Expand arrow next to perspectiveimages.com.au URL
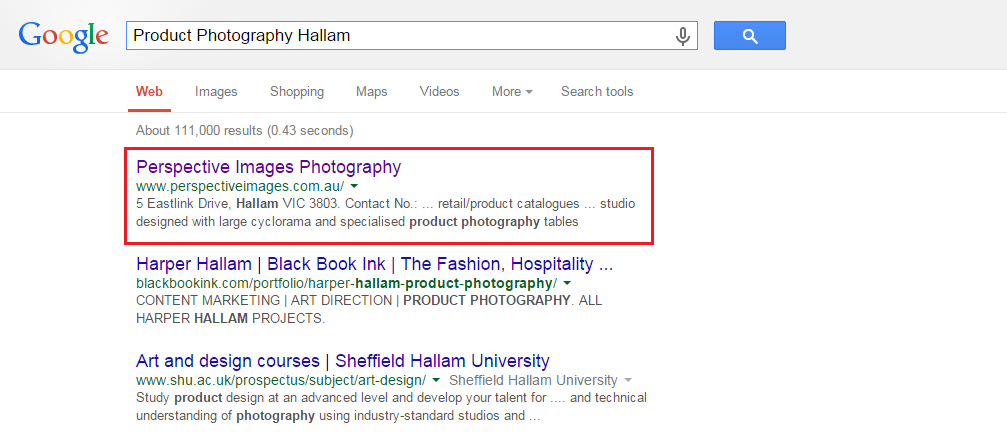The image size is (1007, 437). (354, 186)
